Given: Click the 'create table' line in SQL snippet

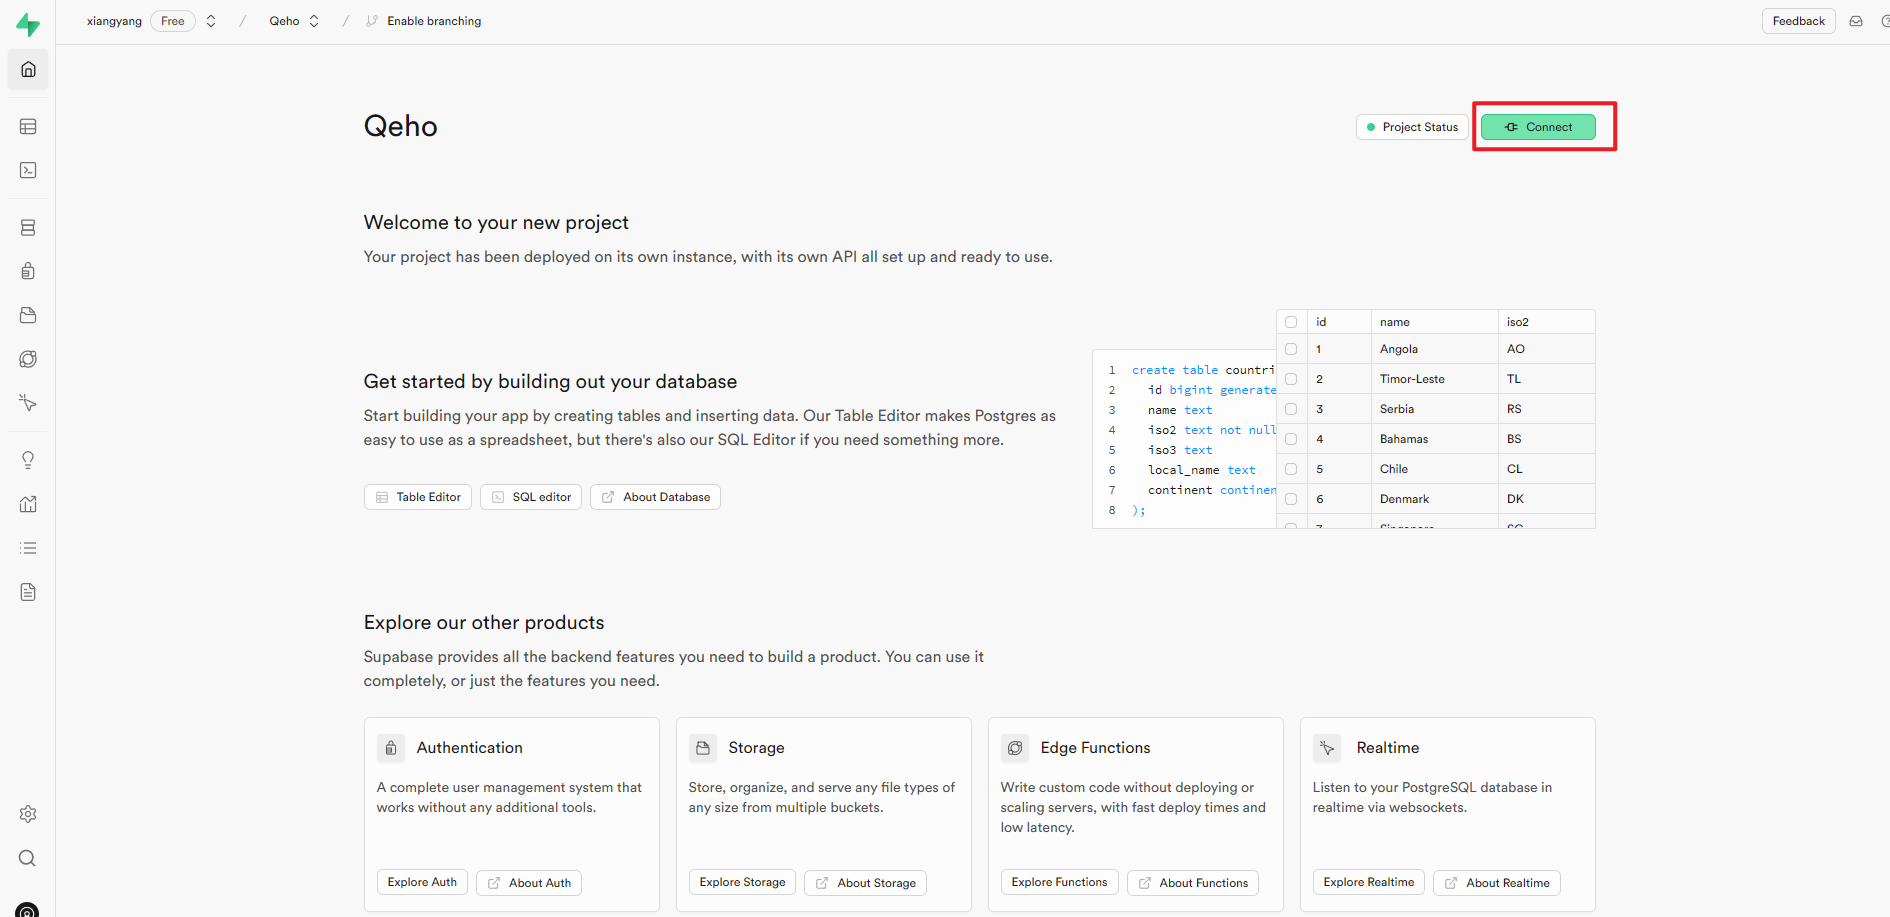Looking at the screenshot, I should pyautogui.click(x=1203, y=370).
